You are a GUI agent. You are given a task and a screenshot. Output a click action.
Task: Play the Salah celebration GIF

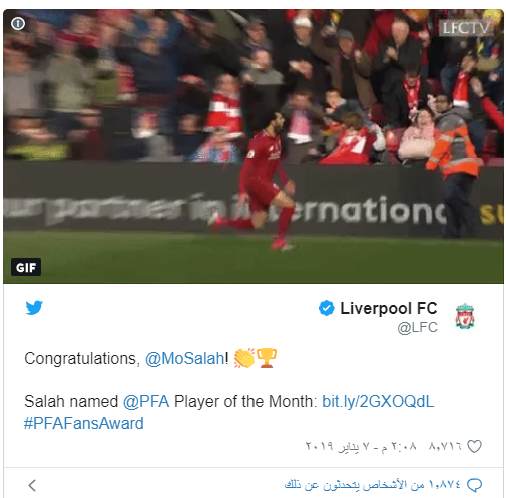(x=253, y=147)
